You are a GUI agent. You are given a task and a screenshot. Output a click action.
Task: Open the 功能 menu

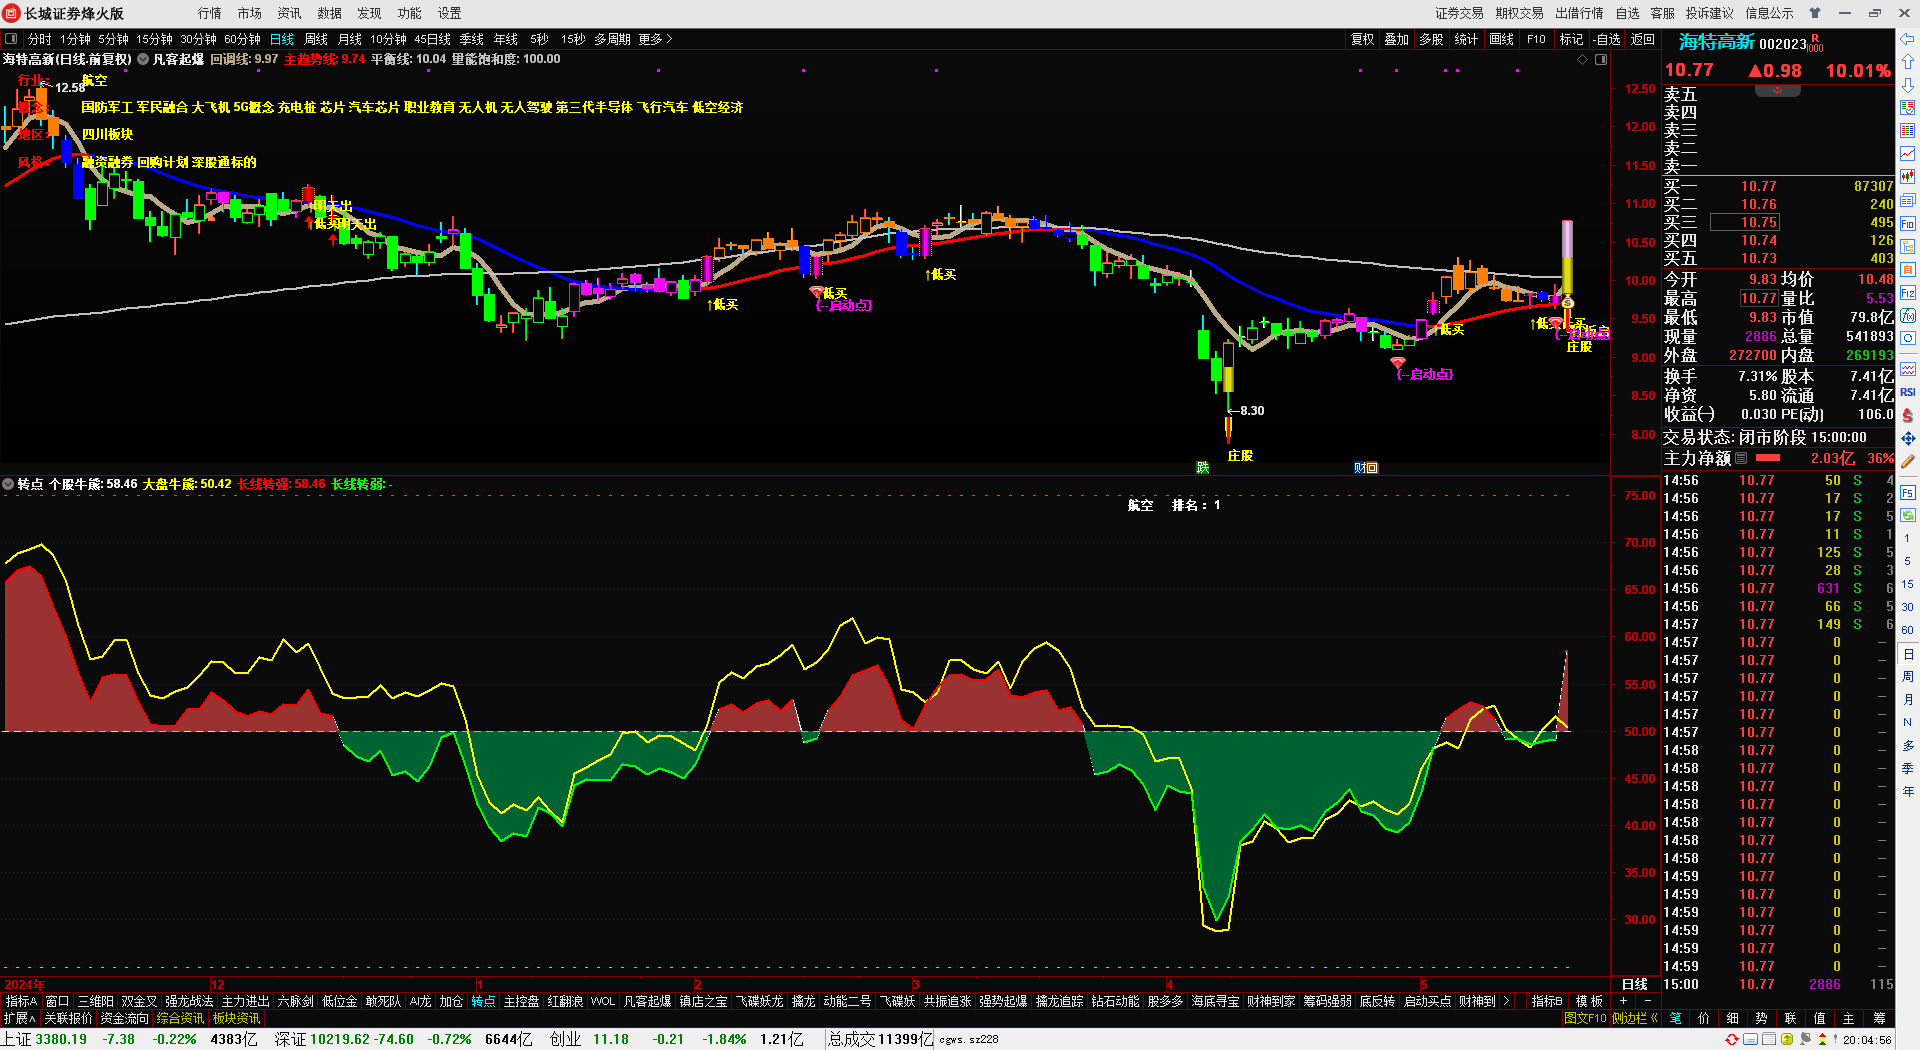pos(410,13)
